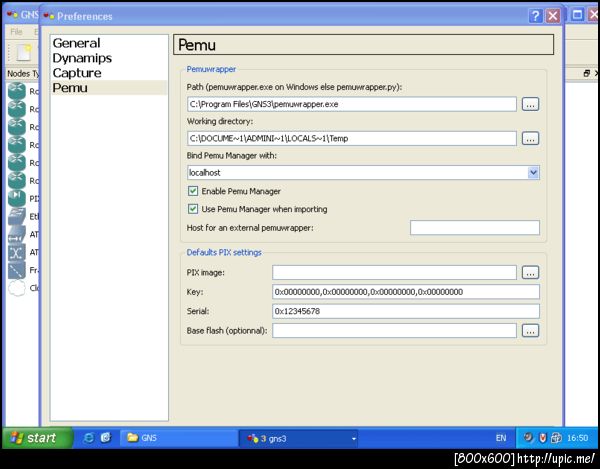
Task: Click the PIX image input field
Action: click(394, 273)
